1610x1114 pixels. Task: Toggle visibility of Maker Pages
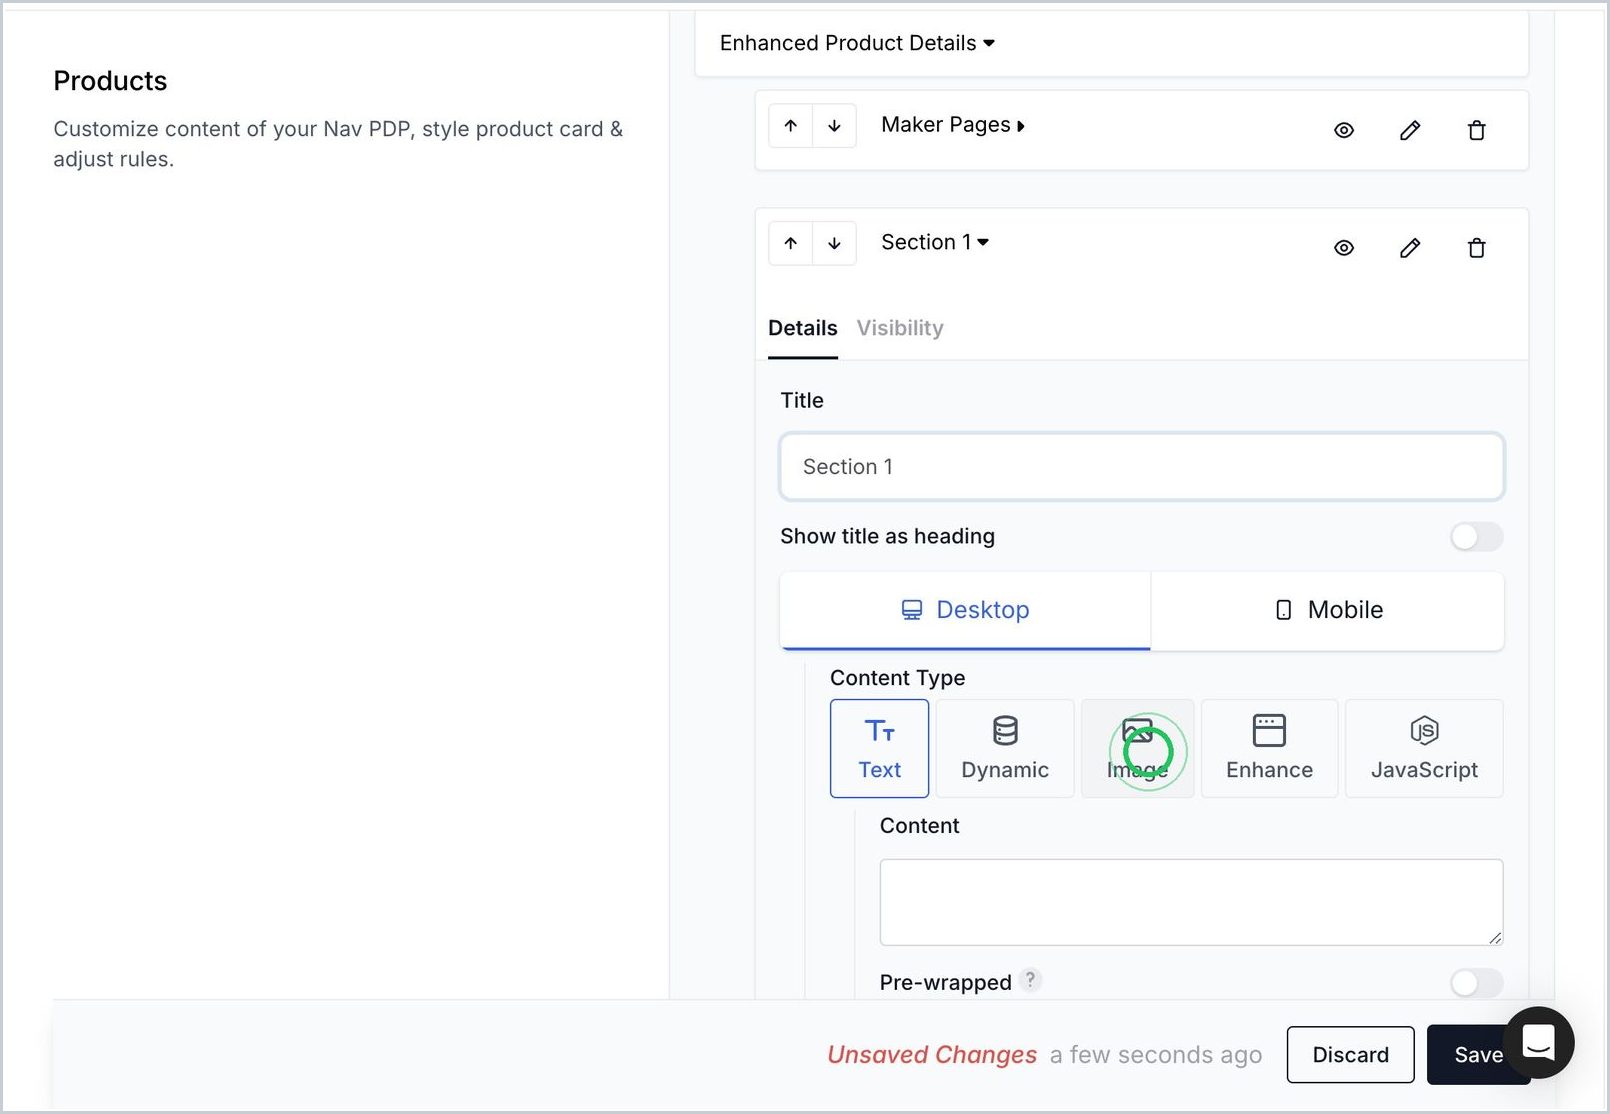(1344, 130)
